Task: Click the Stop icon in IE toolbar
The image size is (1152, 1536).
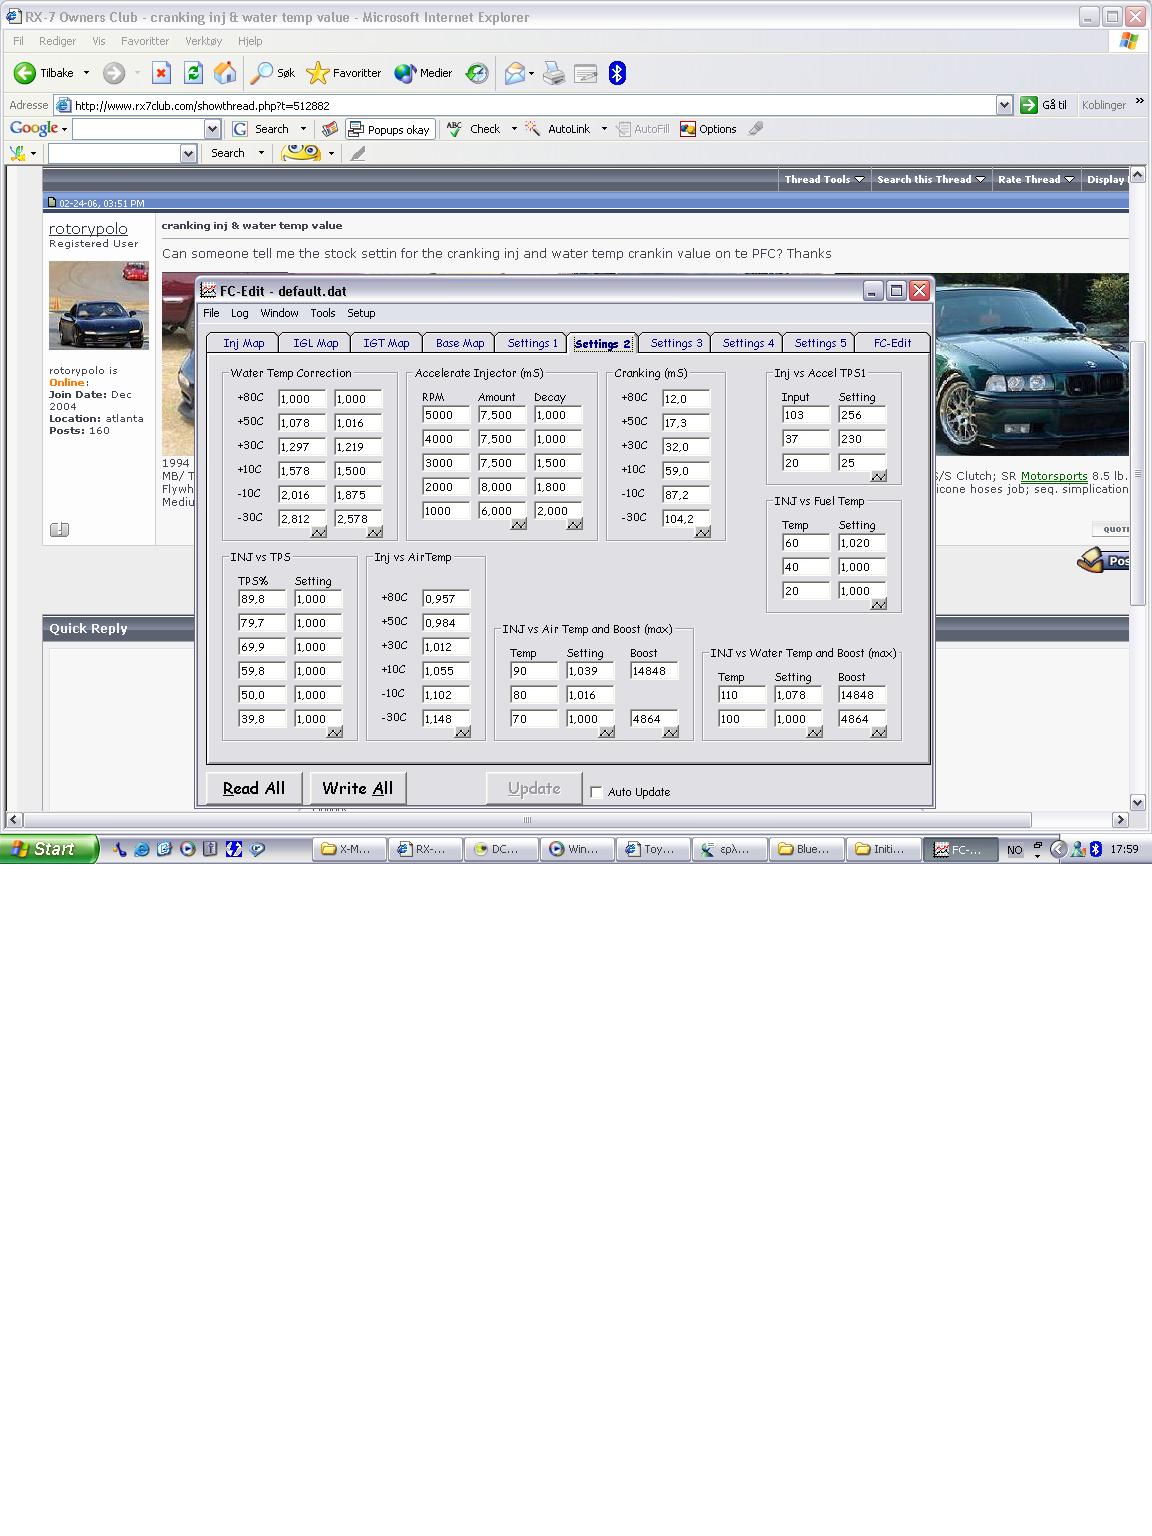Action: click(x=162, y=73)
